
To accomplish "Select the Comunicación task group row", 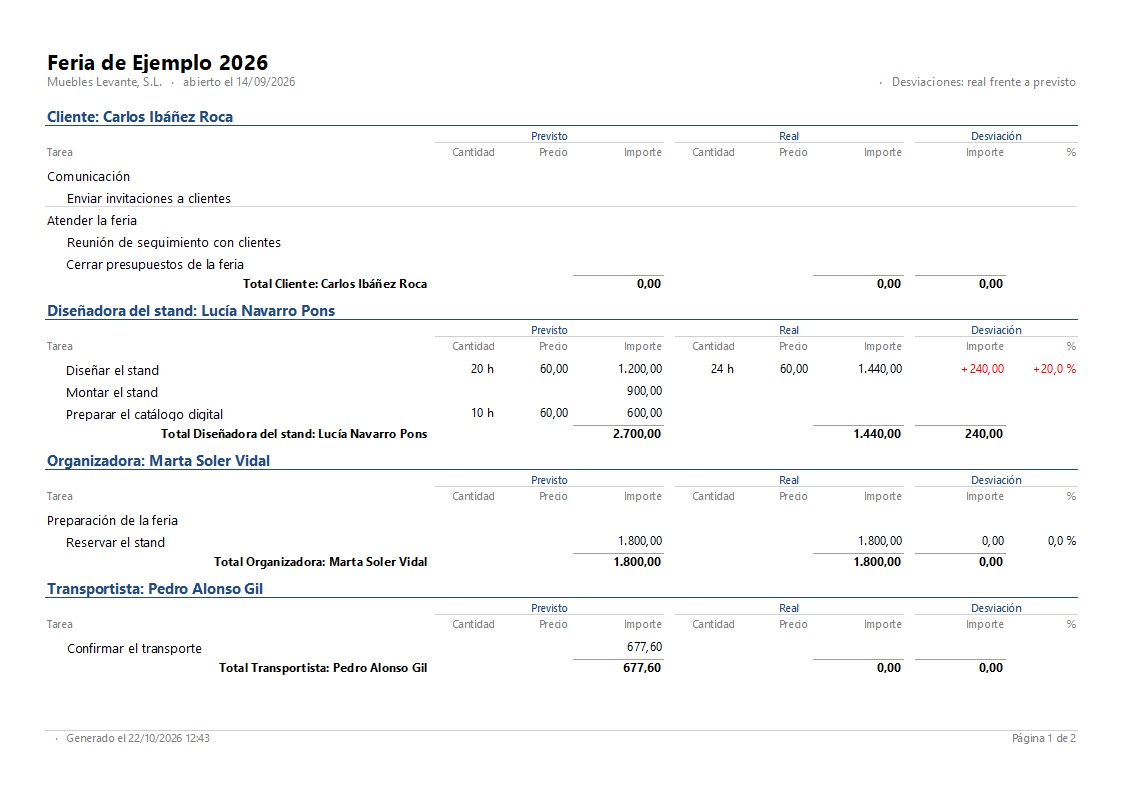I will coord(89,177).
